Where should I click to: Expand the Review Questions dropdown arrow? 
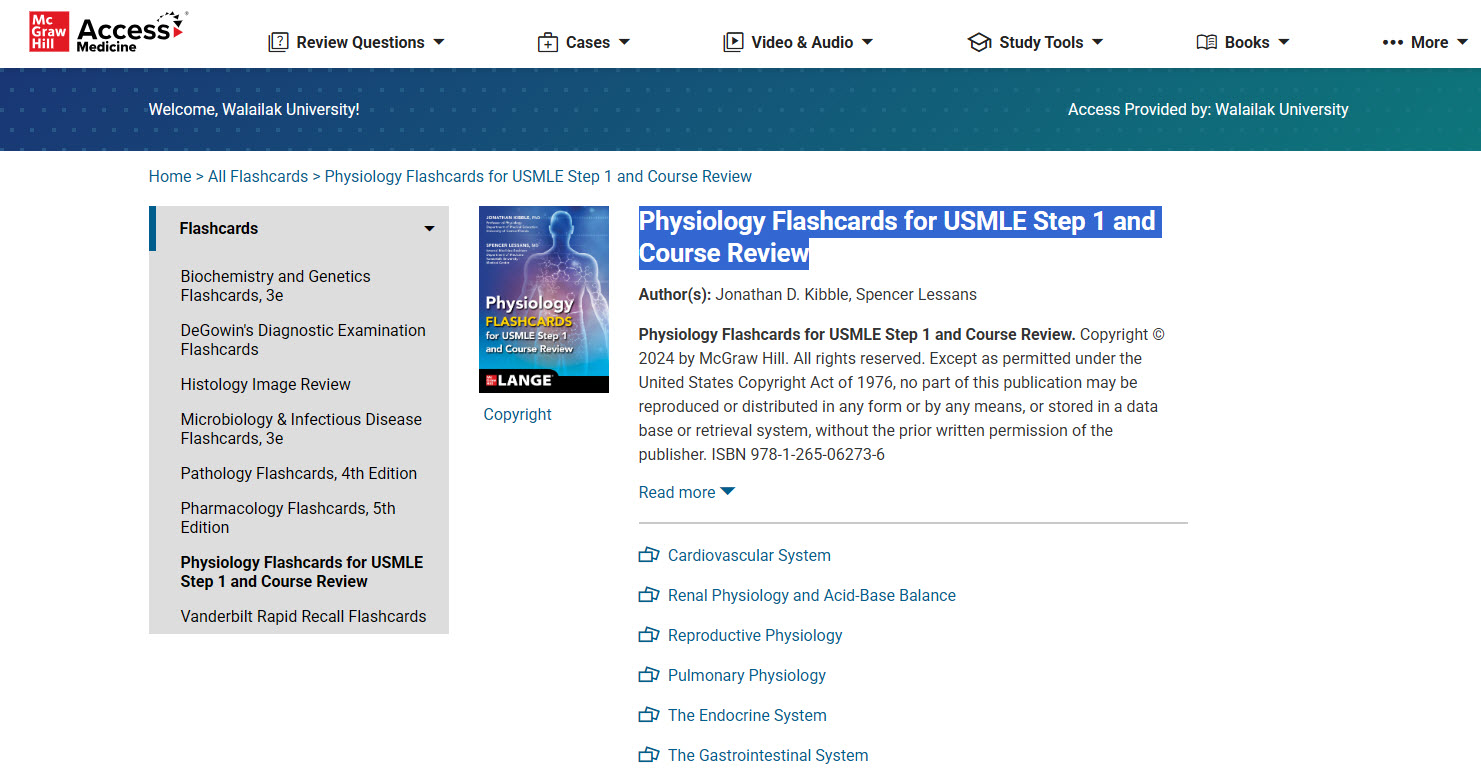point(438,42)
